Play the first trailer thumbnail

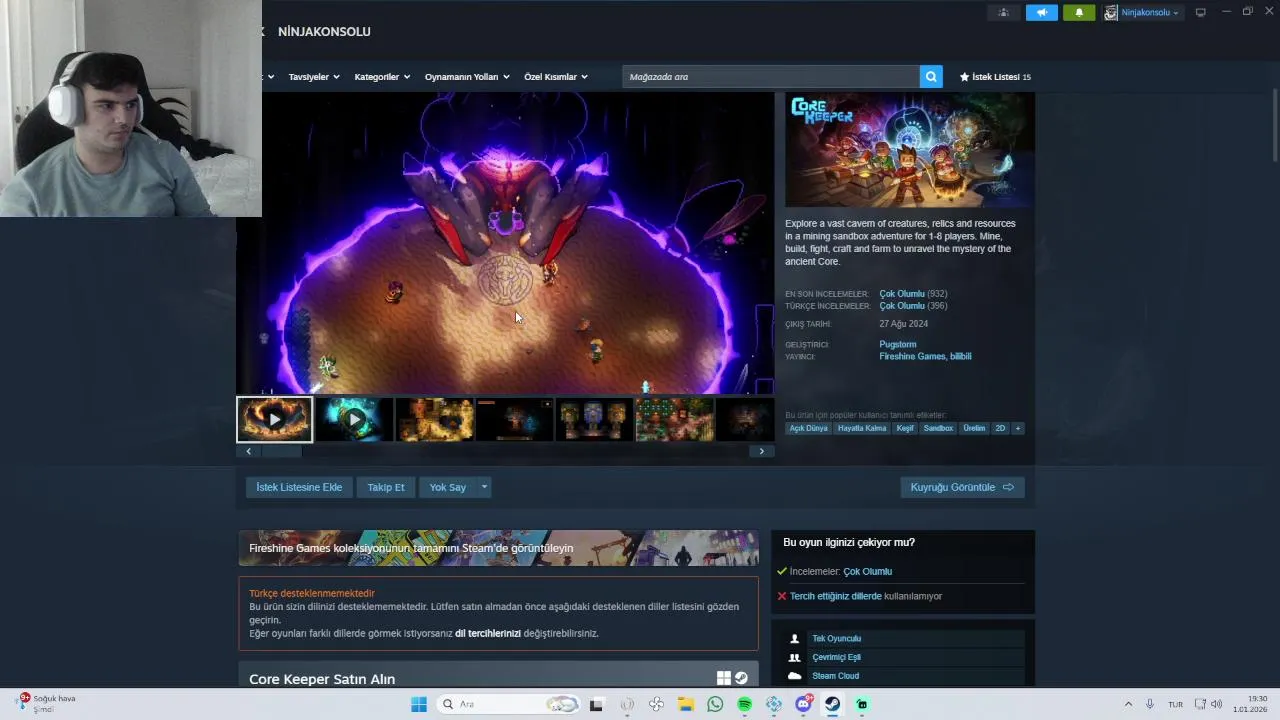274,420
